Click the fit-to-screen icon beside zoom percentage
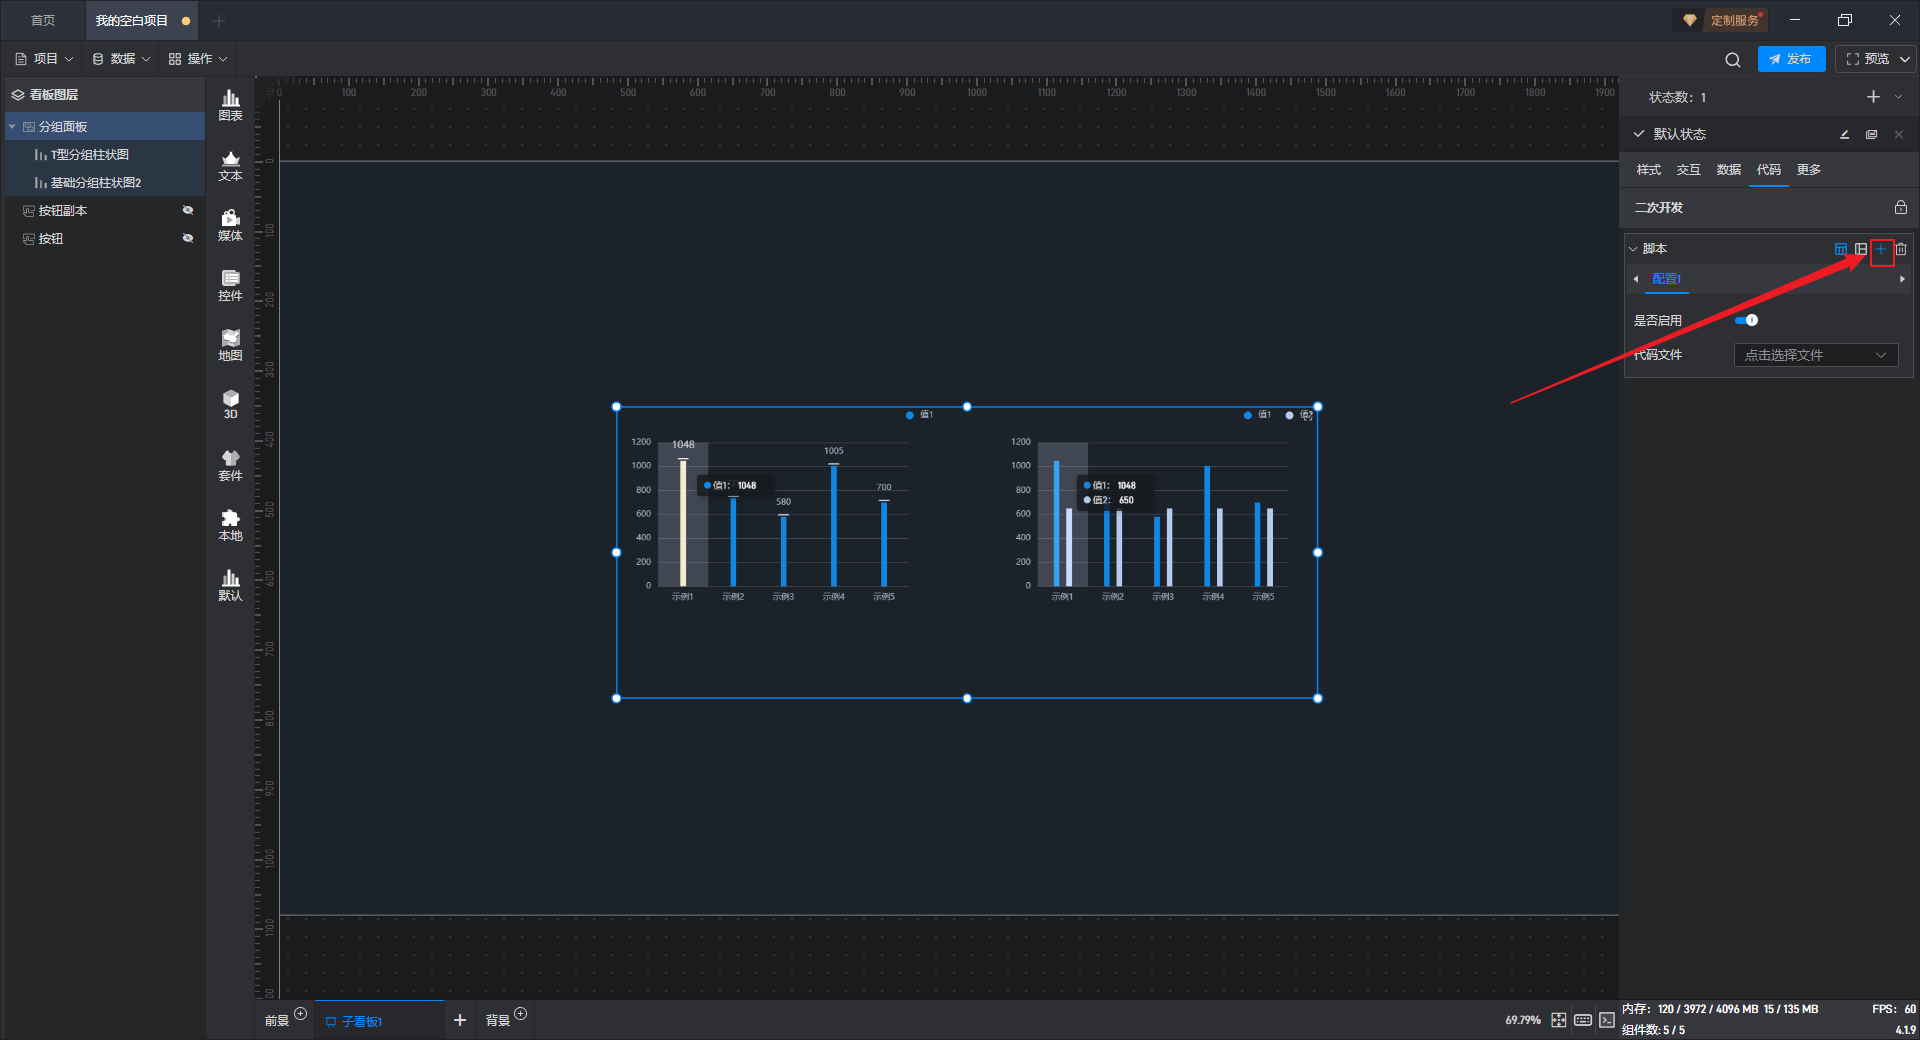The height and width of the screenshot is (1040, 1920). 1559,1020
